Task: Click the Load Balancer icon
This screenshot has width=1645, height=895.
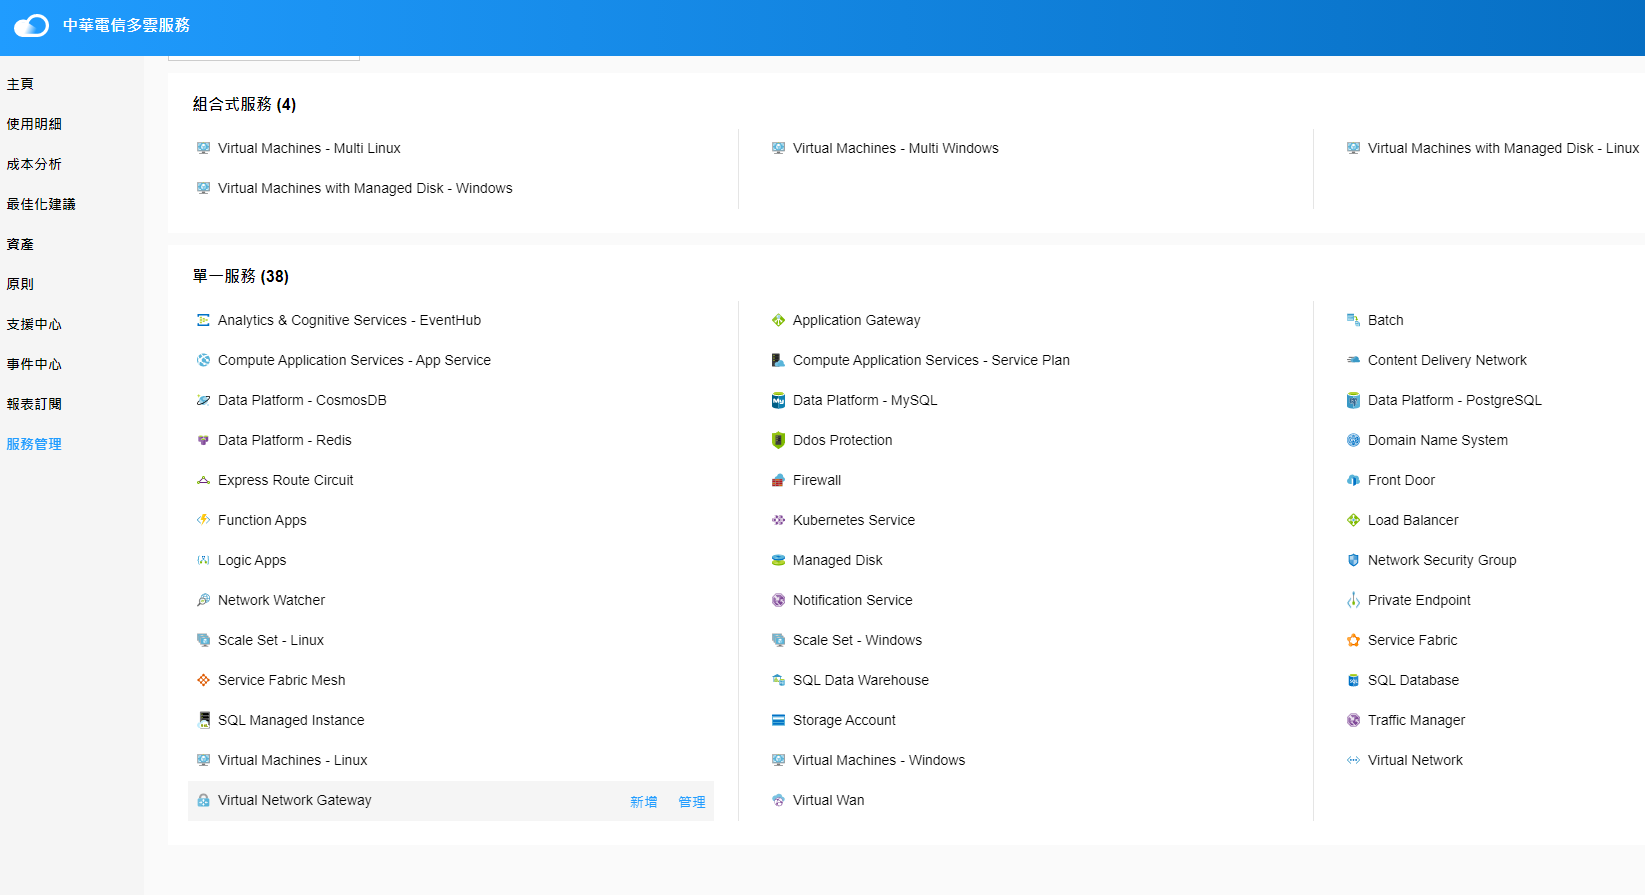Action: [1354, 520]
